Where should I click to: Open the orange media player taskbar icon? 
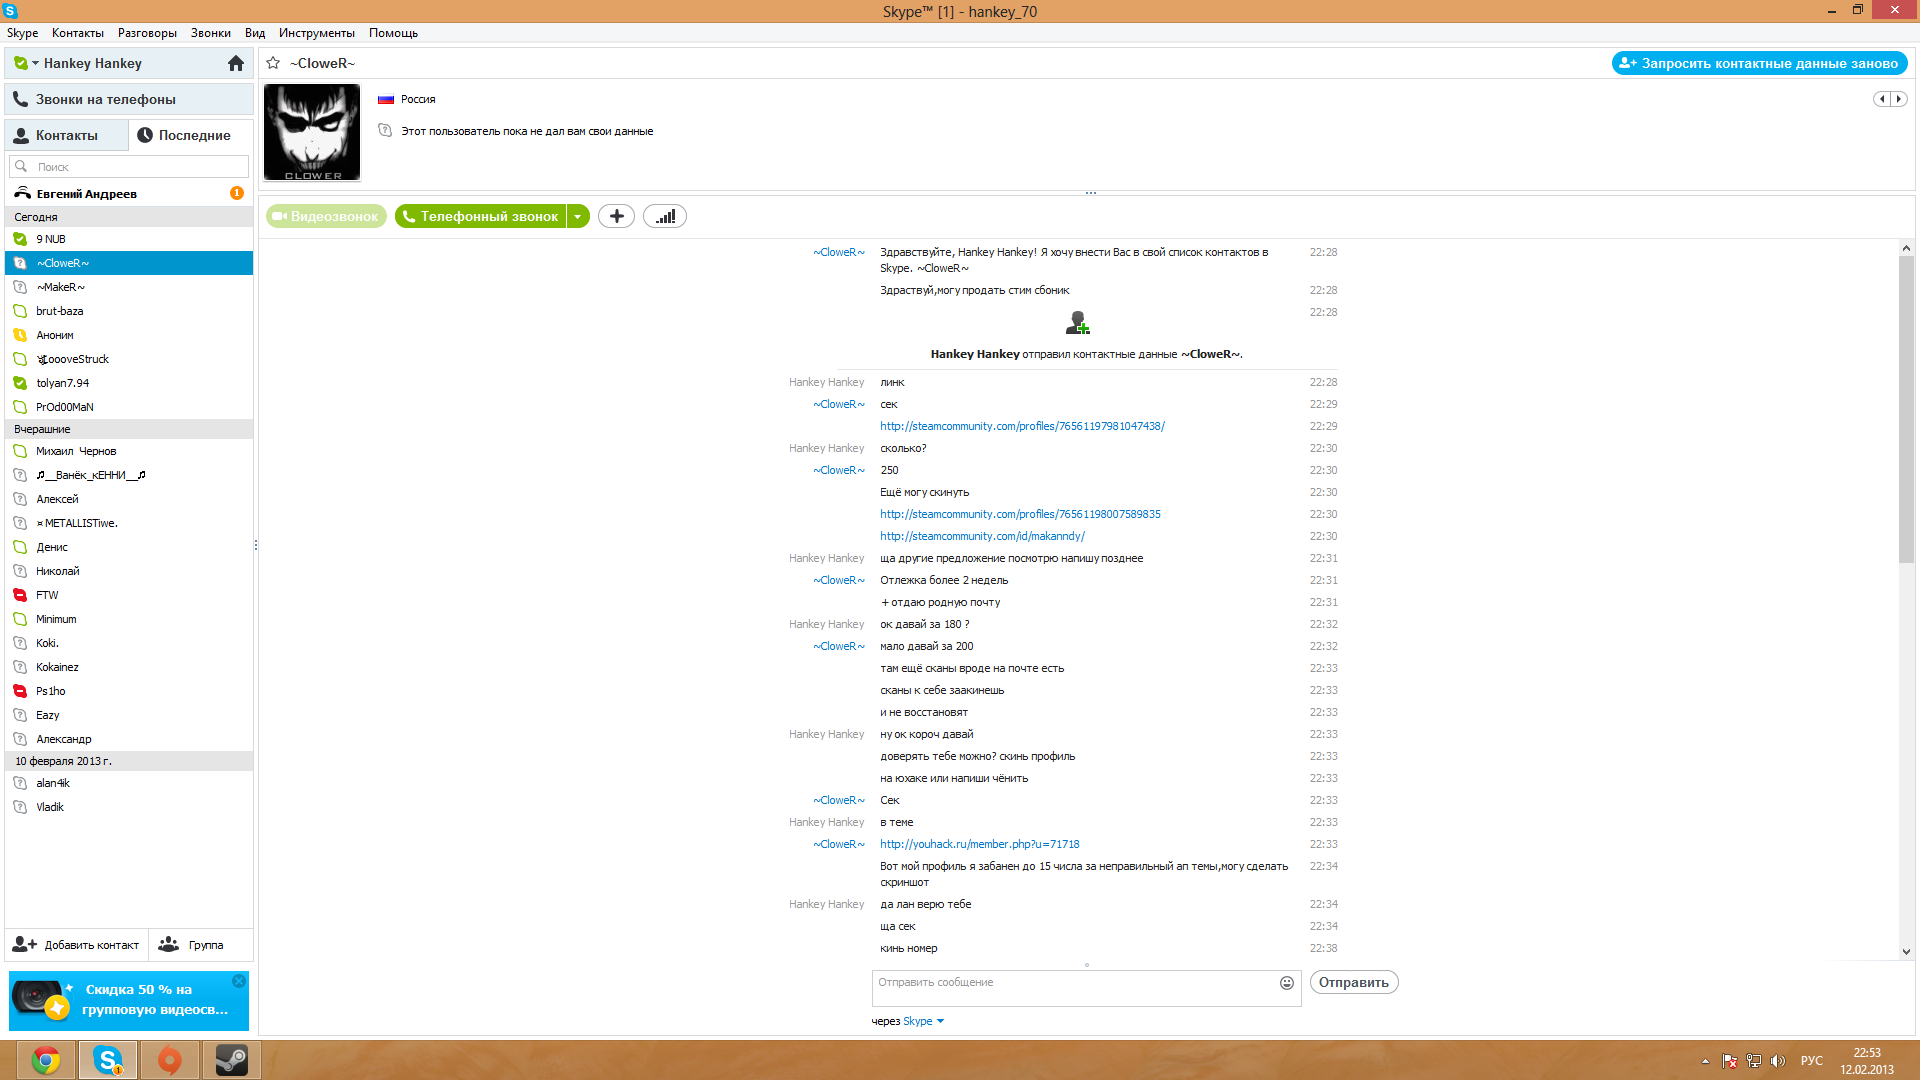coord(170,1060)
